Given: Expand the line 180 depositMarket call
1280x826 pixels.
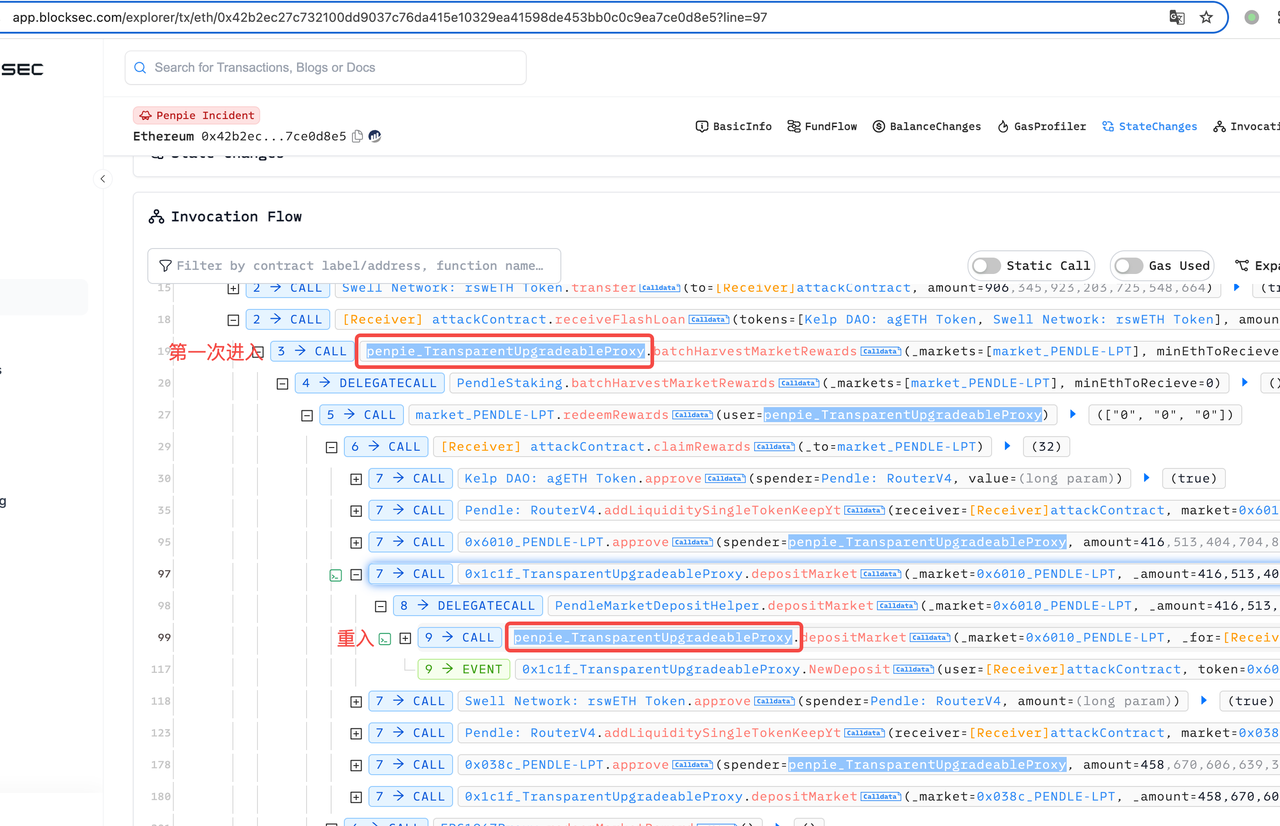Looking at the screenshot, I should point(356,797).
